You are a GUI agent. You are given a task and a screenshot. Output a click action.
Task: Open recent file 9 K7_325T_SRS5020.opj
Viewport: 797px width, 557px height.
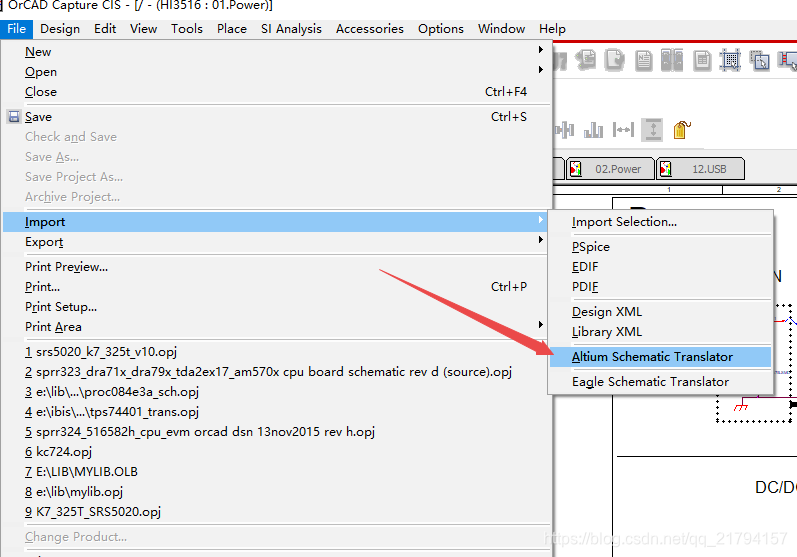tap(277, 512)
